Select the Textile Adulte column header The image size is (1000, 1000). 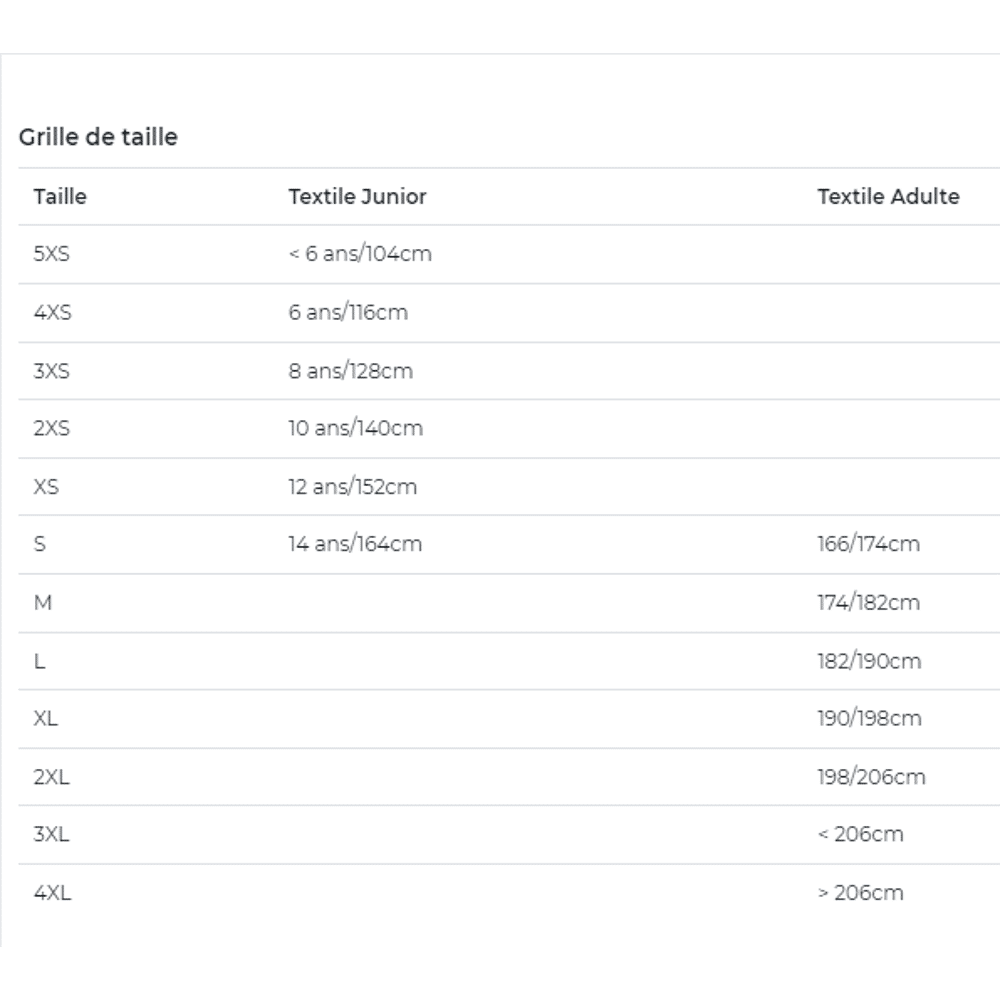click(x=888, y=196)
